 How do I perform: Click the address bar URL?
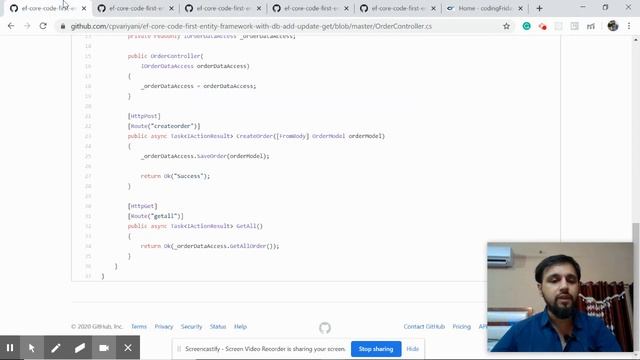(251, 26)
